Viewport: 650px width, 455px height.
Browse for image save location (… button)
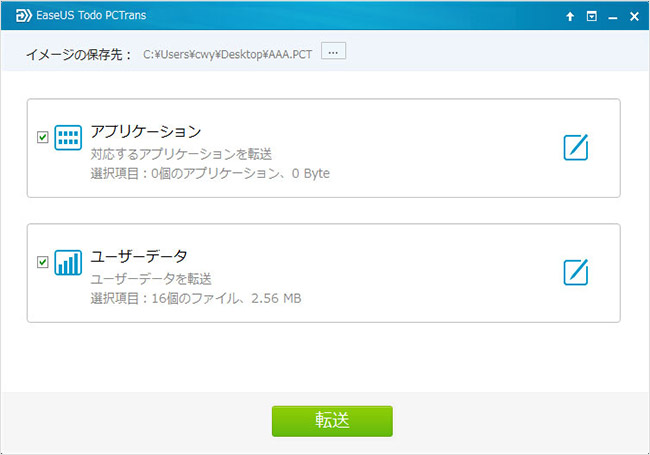click(333, 51)
